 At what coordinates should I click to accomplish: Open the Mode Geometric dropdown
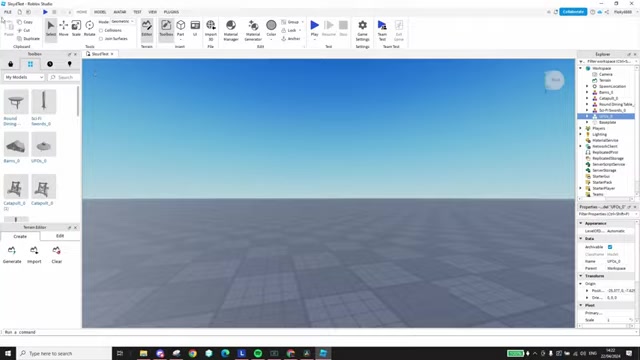coord(122,22)
